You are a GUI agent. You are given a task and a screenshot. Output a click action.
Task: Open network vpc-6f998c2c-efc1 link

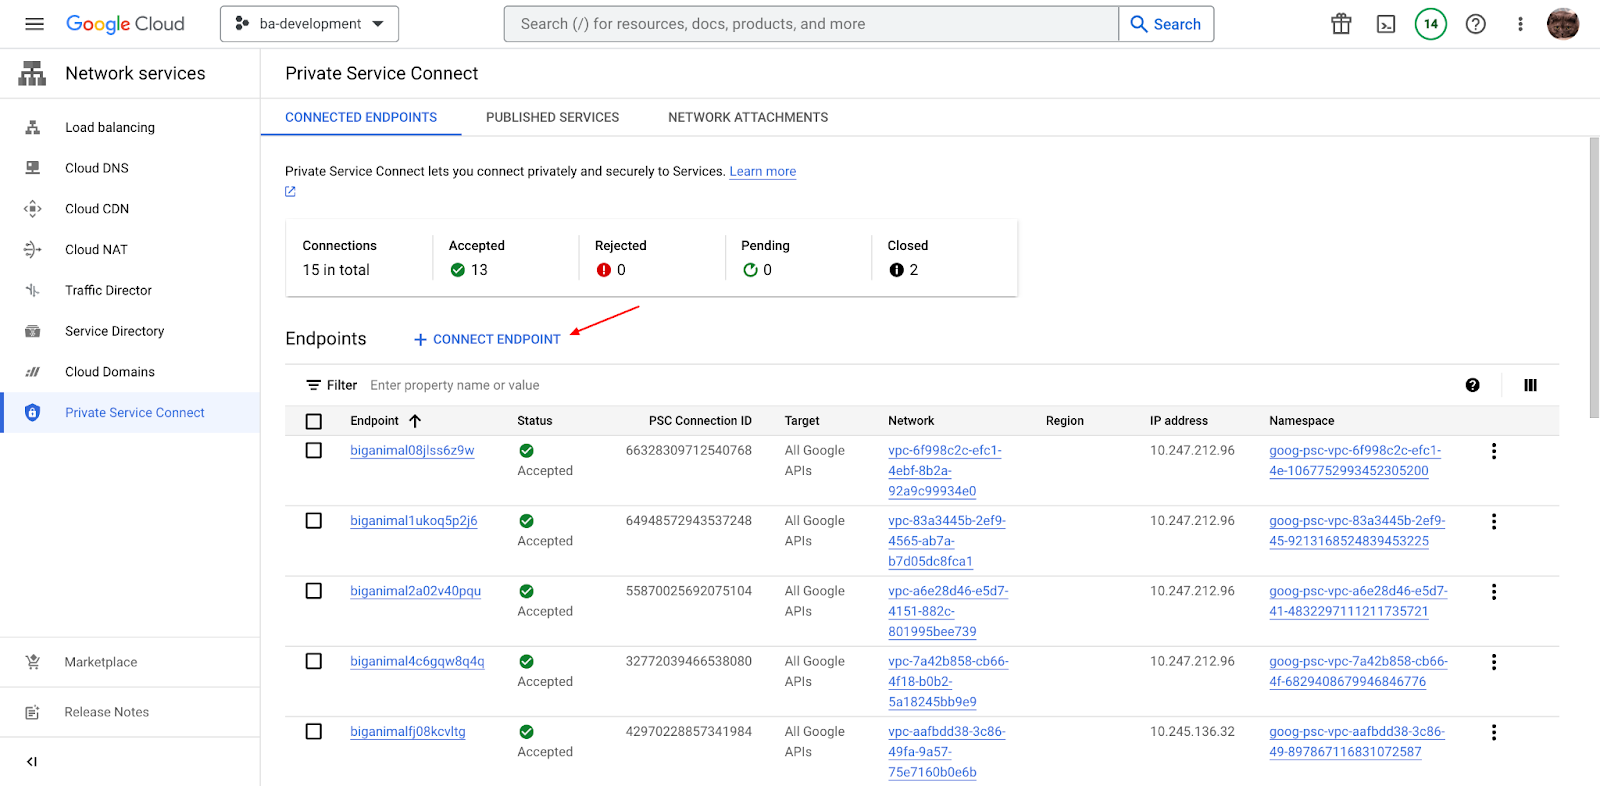pos(945,471)
